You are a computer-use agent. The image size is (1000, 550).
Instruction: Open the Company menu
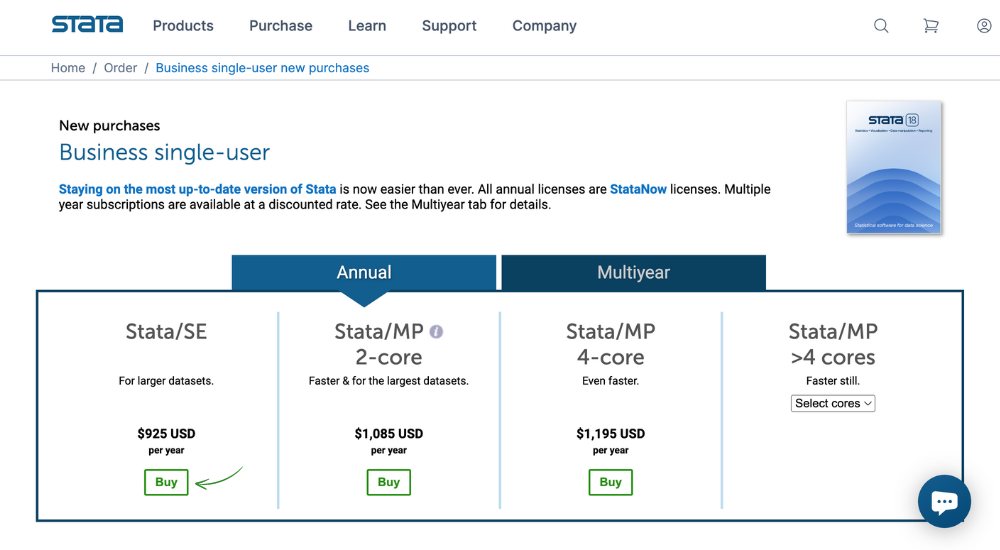[x=544, y=26]
